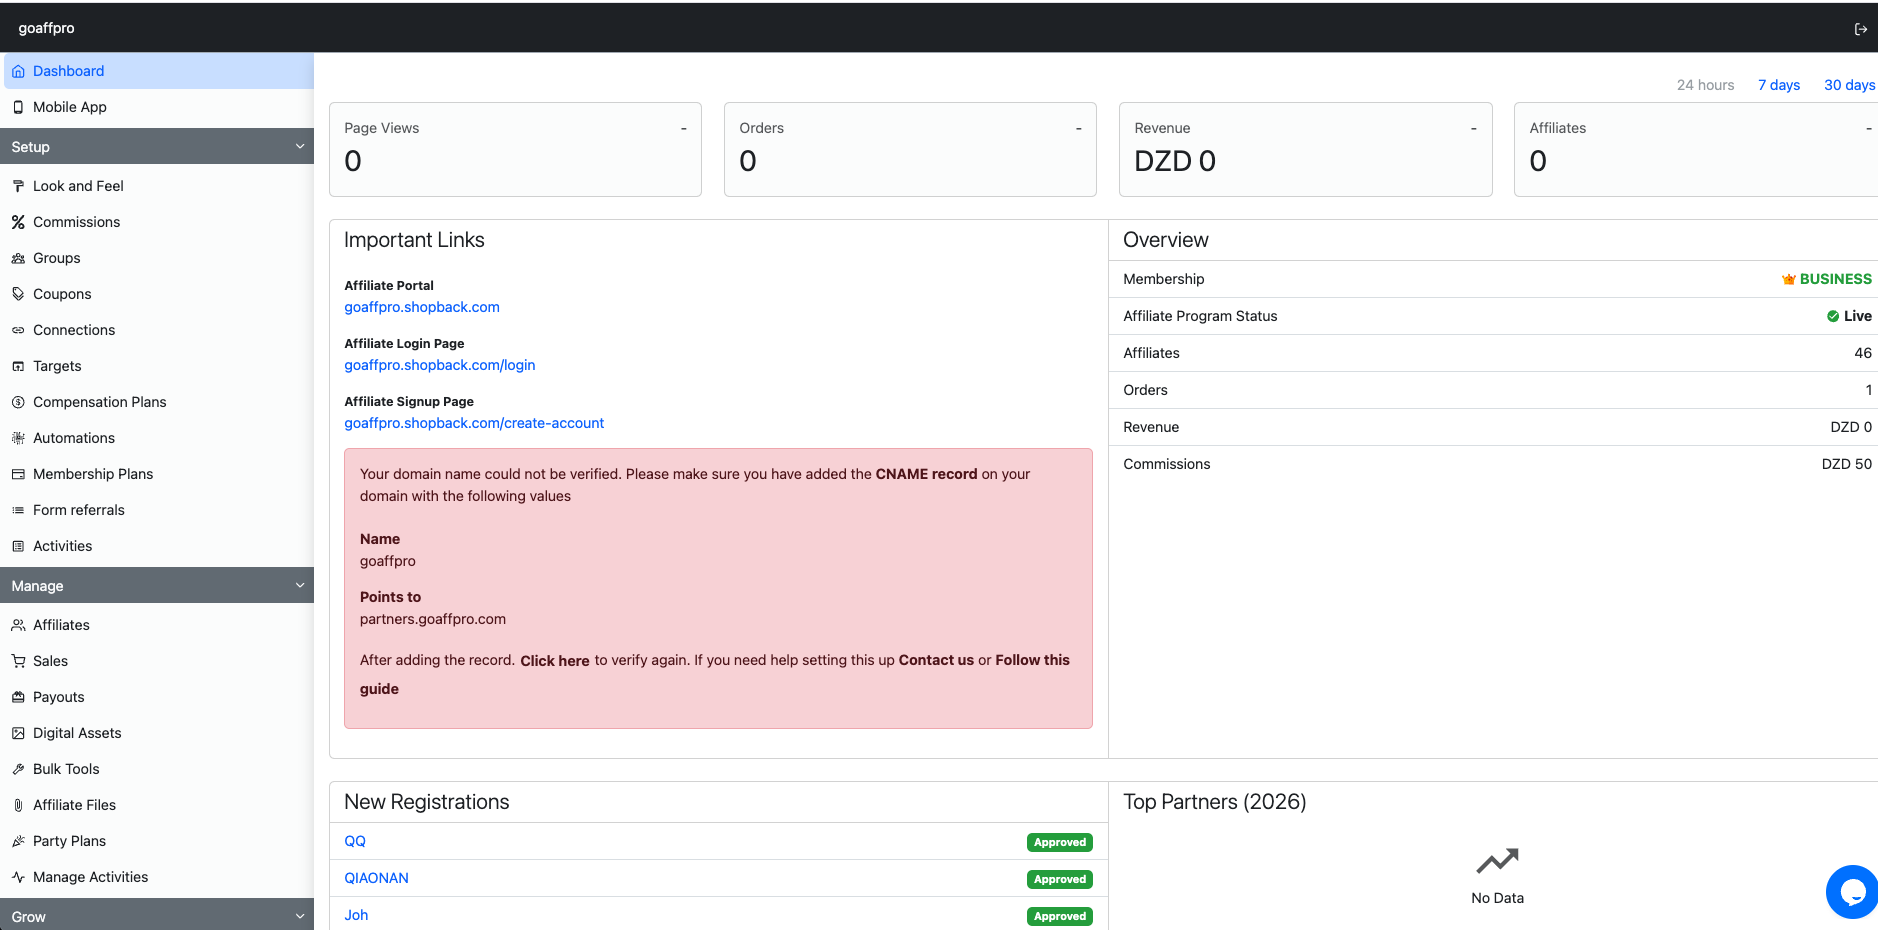Click the Connections link icon
Image resolution: width=1878 pixels, height=930 pixels.
point(18,330)
